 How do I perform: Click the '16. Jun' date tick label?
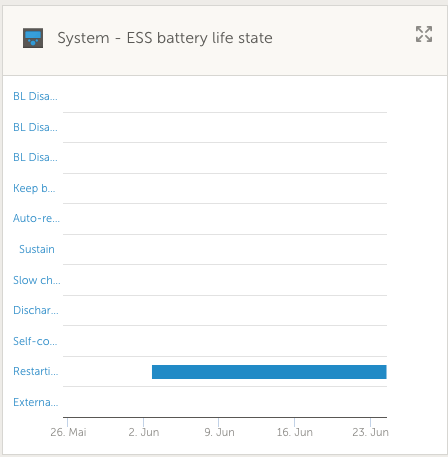(295, 432)
